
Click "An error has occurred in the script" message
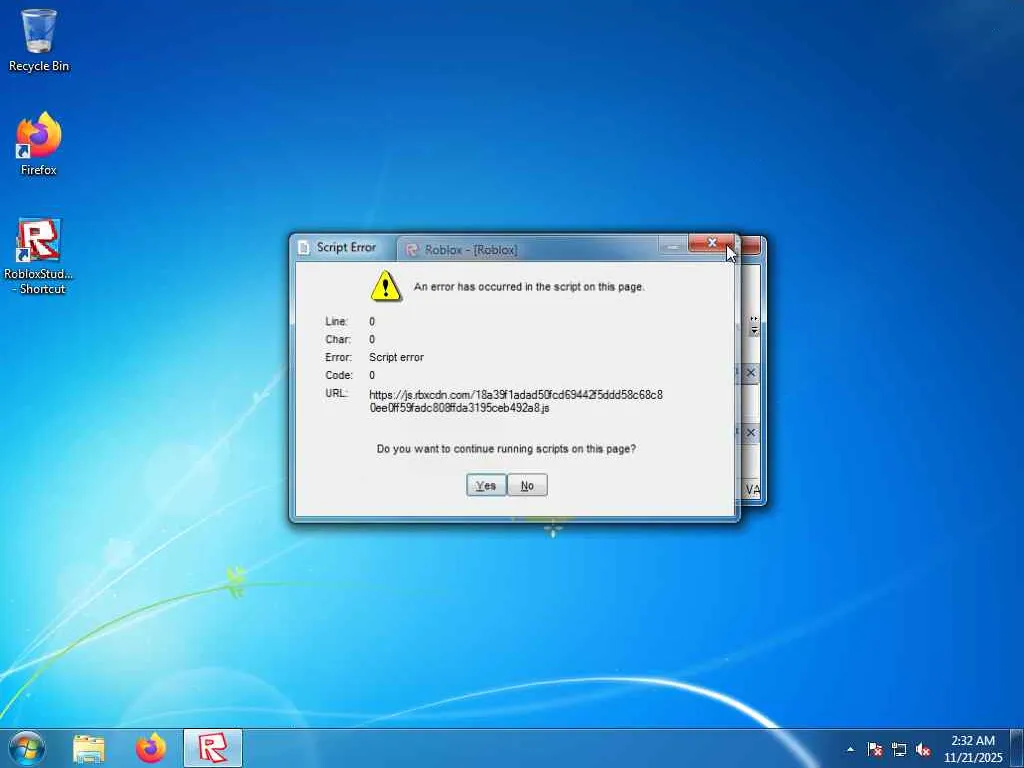[529, 287]
